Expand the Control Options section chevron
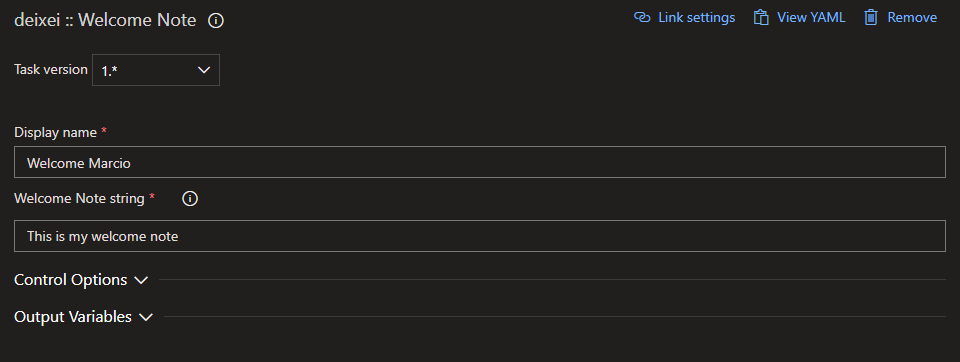The width and height of the screenshot is (960, 362). coord(141,280)
